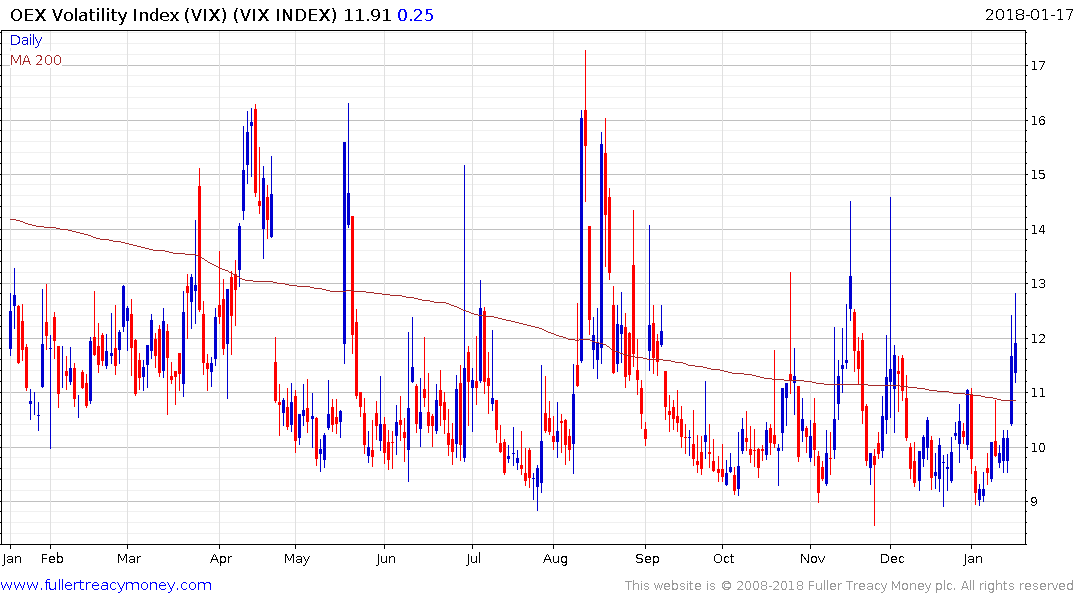Select the 13 price axis label
Viewport: 1075px width, 600px height.
click(x=1038, y=284)
